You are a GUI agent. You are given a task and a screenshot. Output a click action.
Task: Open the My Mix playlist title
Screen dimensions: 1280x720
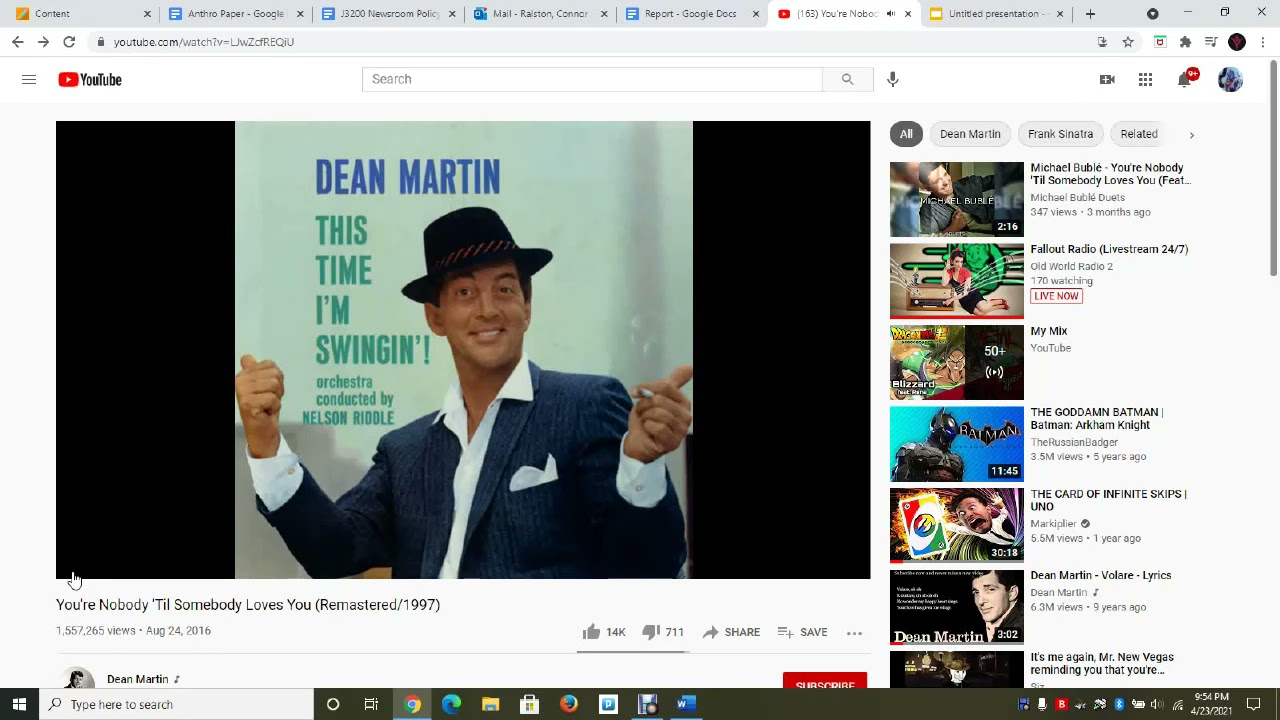(1049, 331)
